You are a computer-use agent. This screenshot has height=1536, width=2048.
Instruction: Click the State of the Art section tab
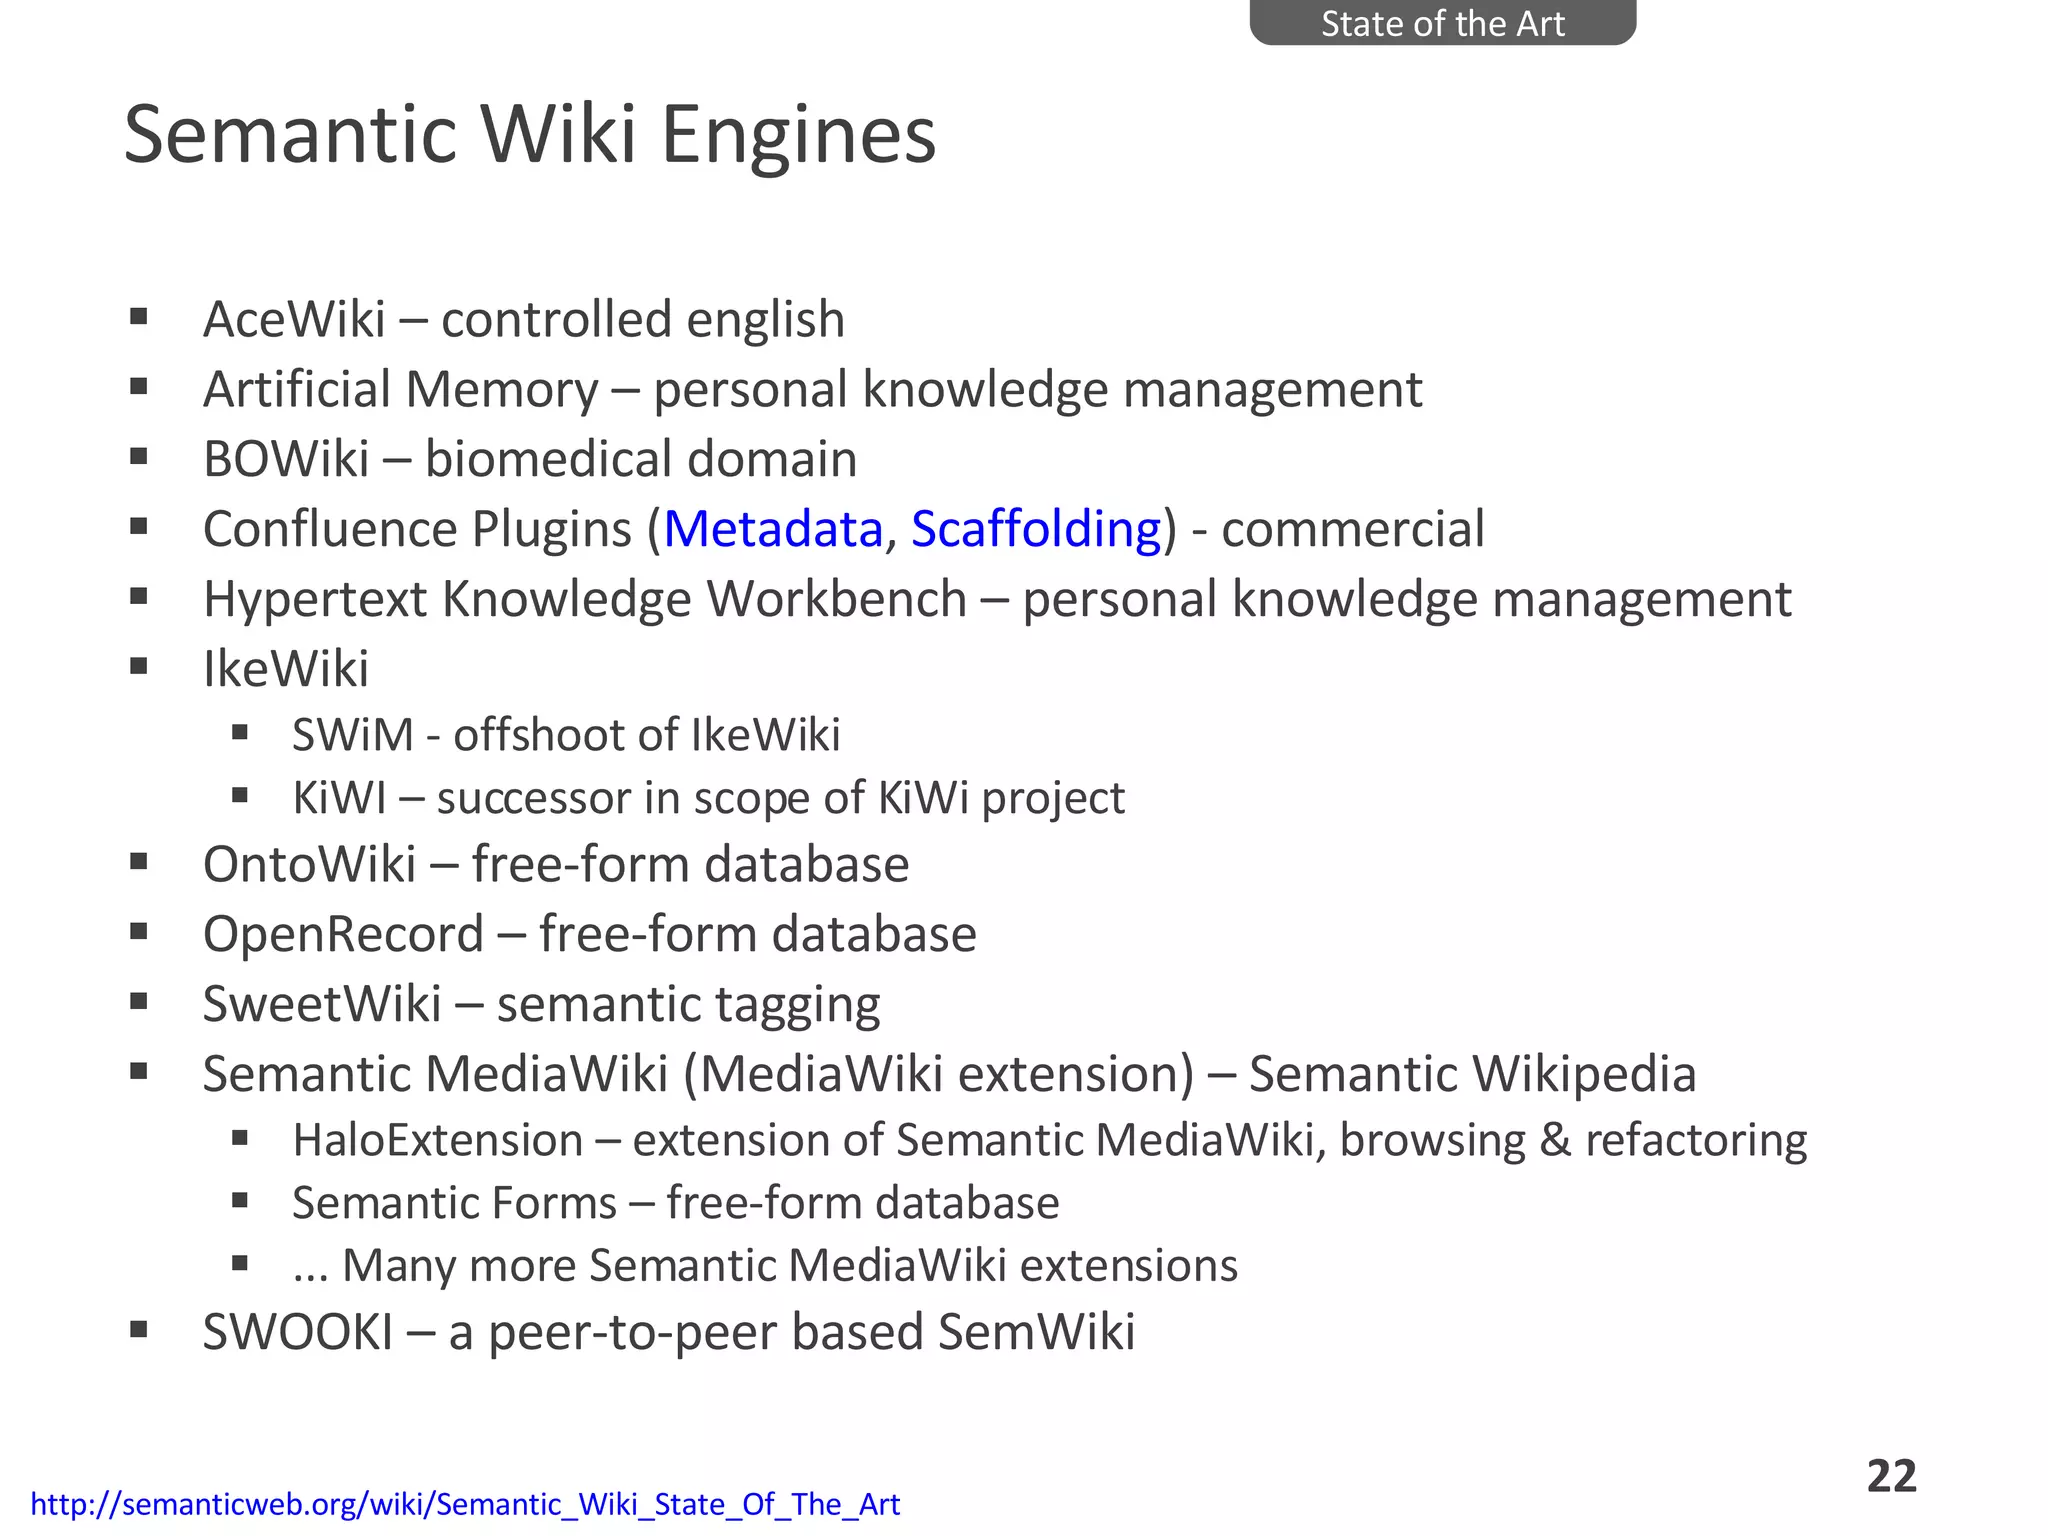click(1442, 22)
